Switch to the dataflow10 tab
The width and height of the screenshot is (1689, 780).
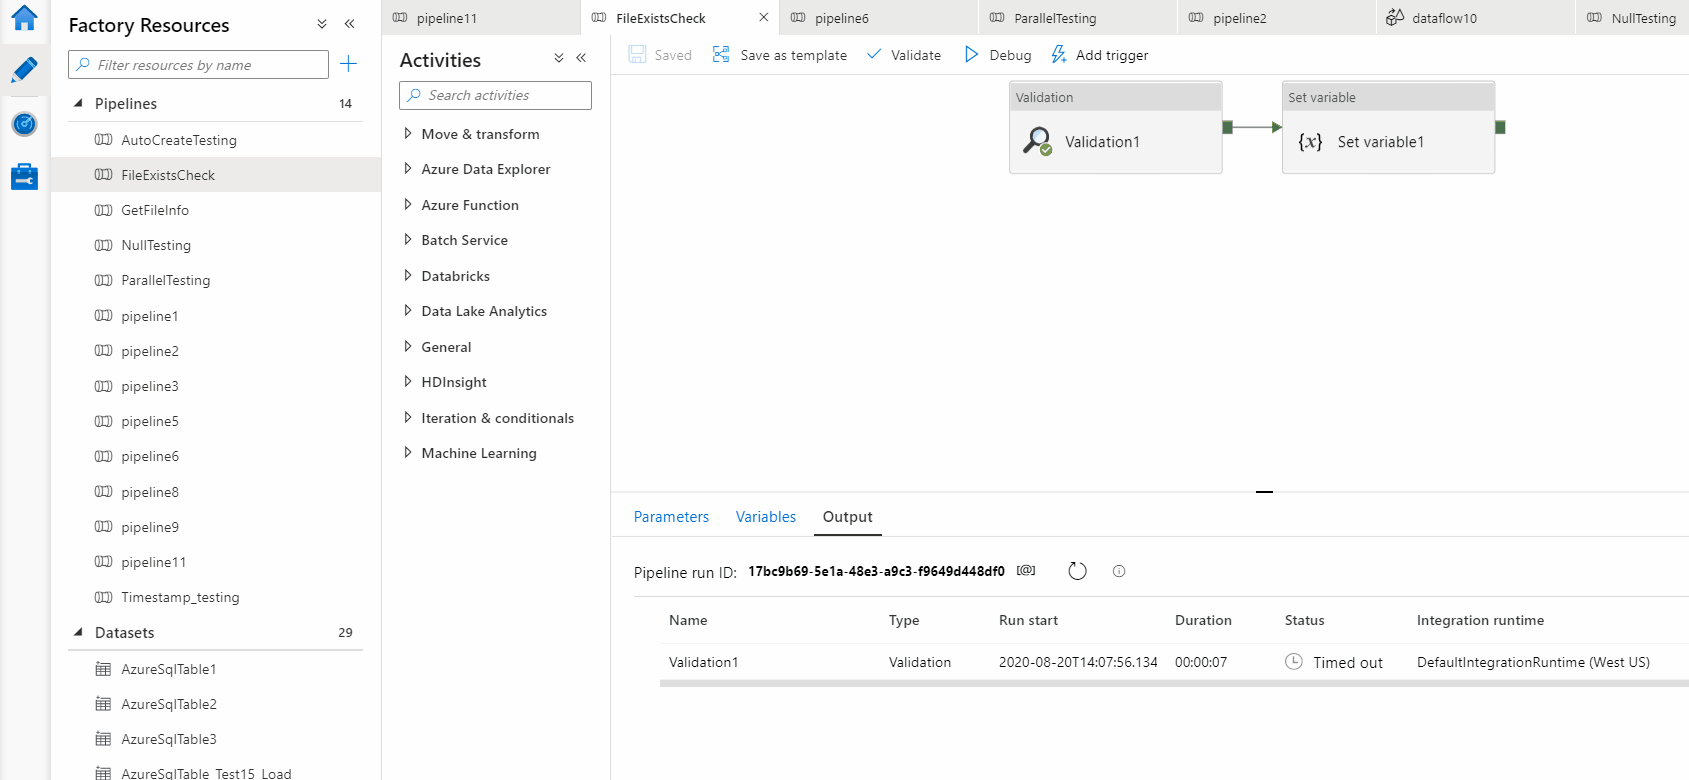[x=1475, y=18]
